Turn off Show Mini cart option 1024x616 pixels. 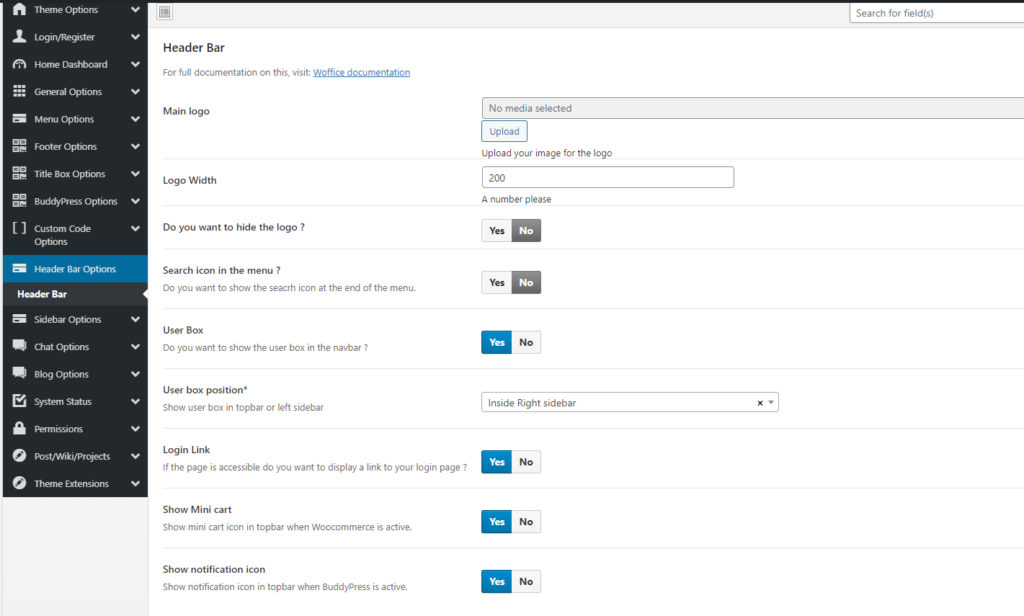(526, 522)
